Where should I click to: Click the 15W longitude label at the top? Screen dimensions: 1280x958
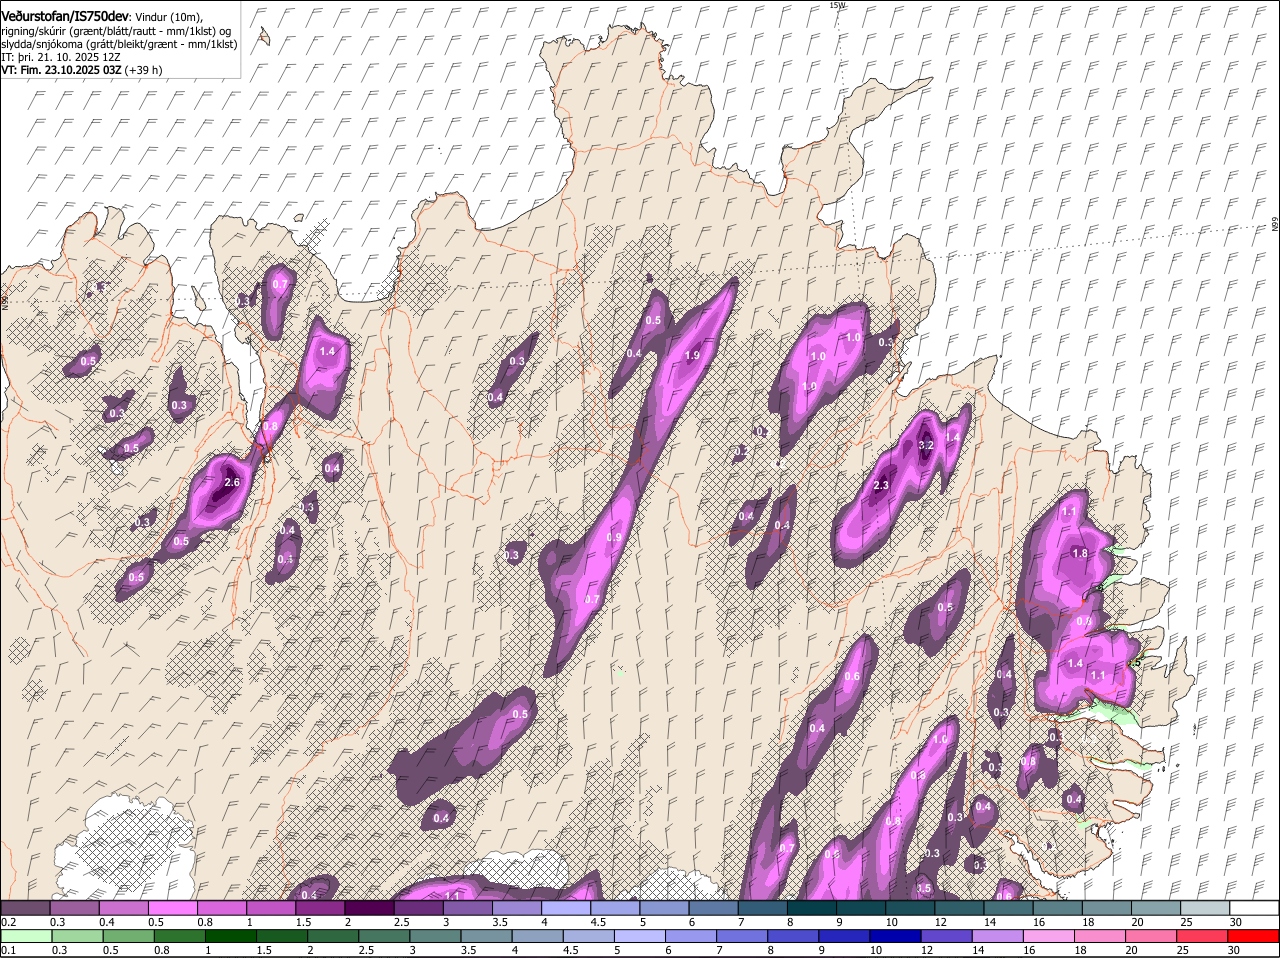(x=838, y=6)
